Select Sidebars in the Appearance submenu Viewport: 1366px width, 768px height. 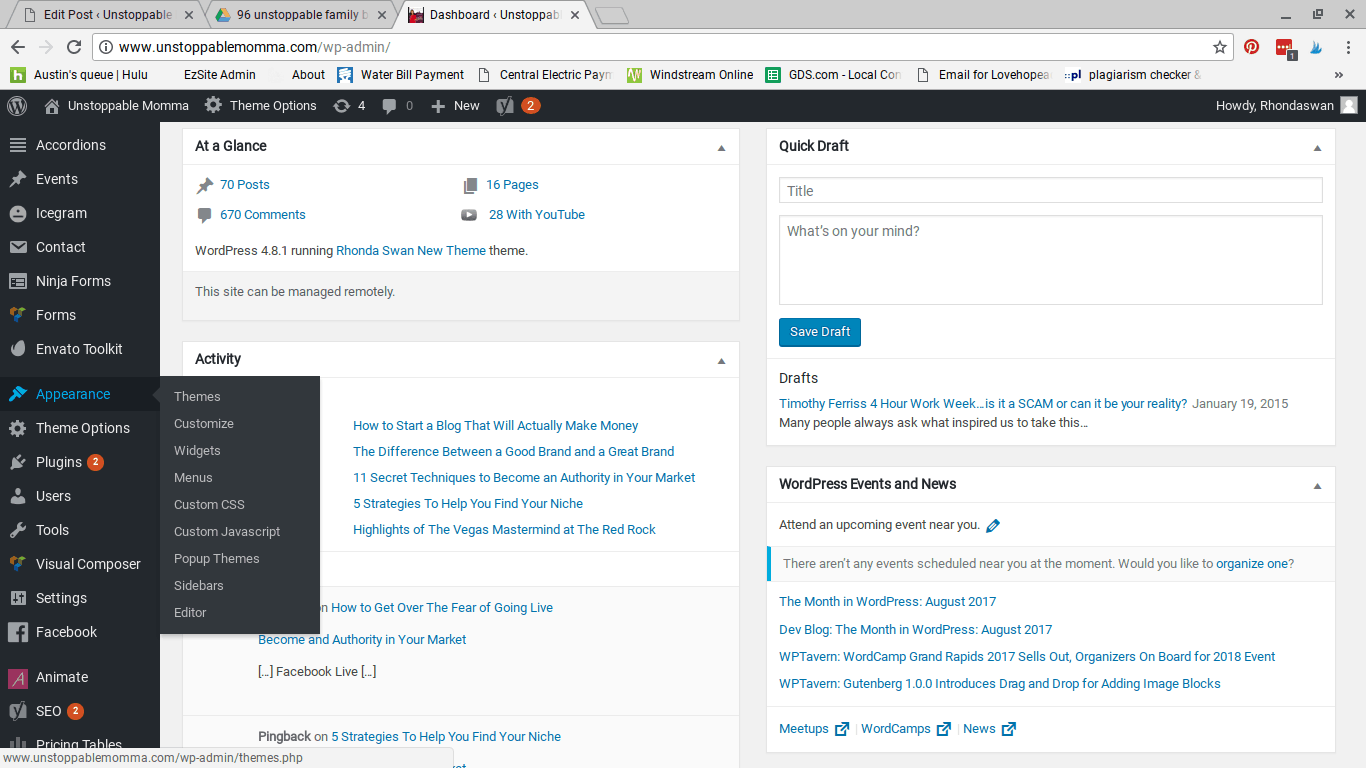tap(199, 586)
